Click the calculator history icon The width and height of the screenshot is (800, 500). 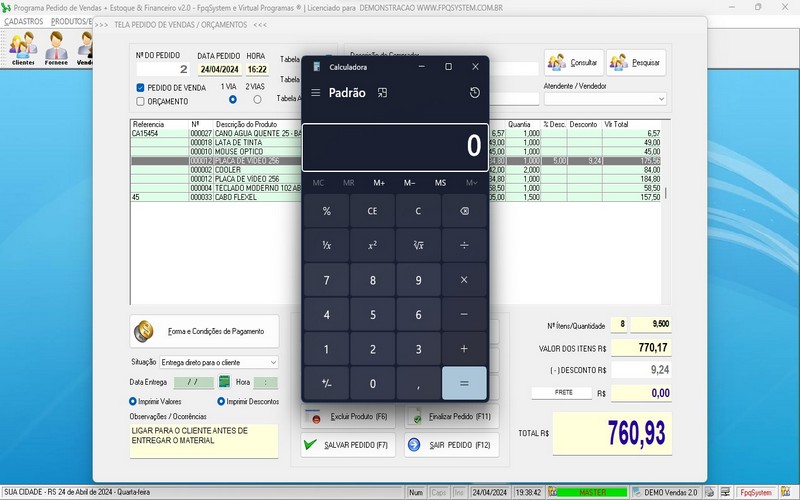(x=474, y=93)
